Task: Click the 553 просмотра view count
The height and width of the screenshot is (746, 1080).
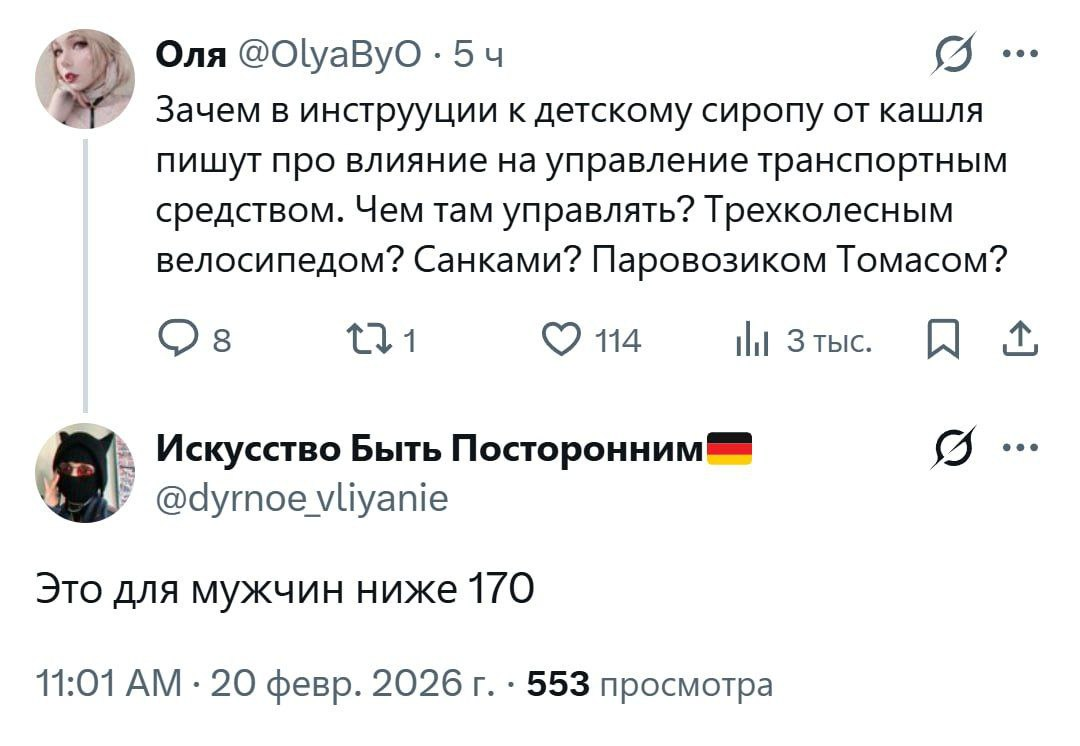Action: (650, 686)
